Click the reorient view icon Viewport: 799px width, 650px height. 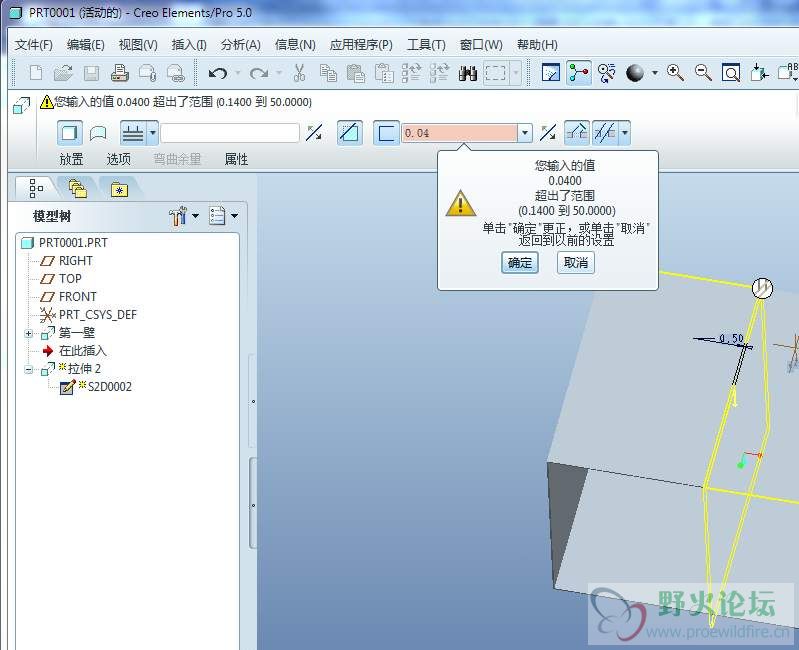[759, 73]
